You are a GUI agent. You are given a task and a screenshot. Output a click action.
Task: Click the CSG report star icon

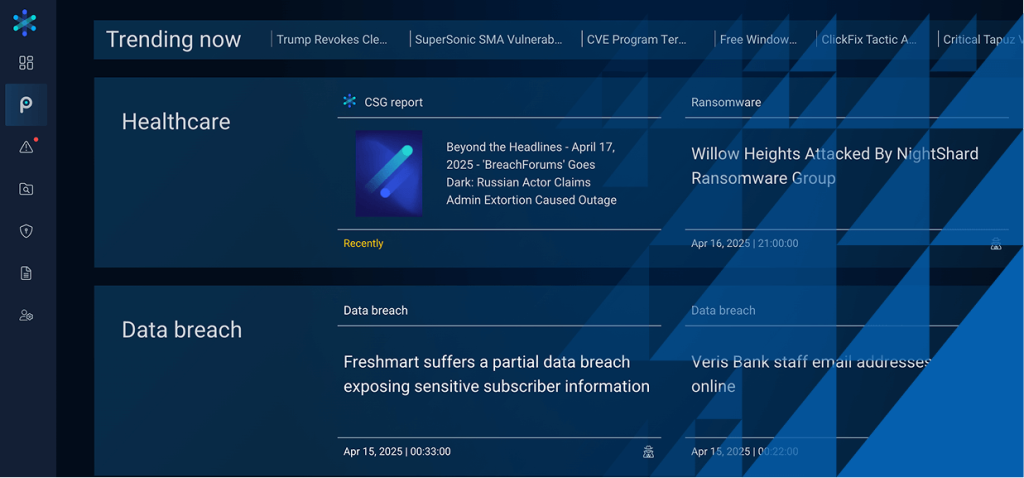coord(349,101)
